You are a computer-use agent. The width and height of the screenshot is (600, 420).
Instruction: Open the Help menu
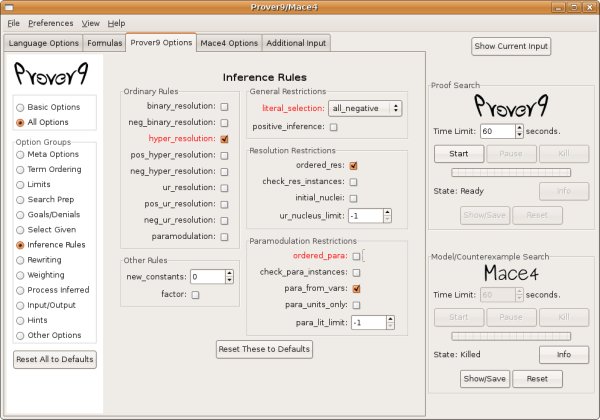tap(116, 23)
